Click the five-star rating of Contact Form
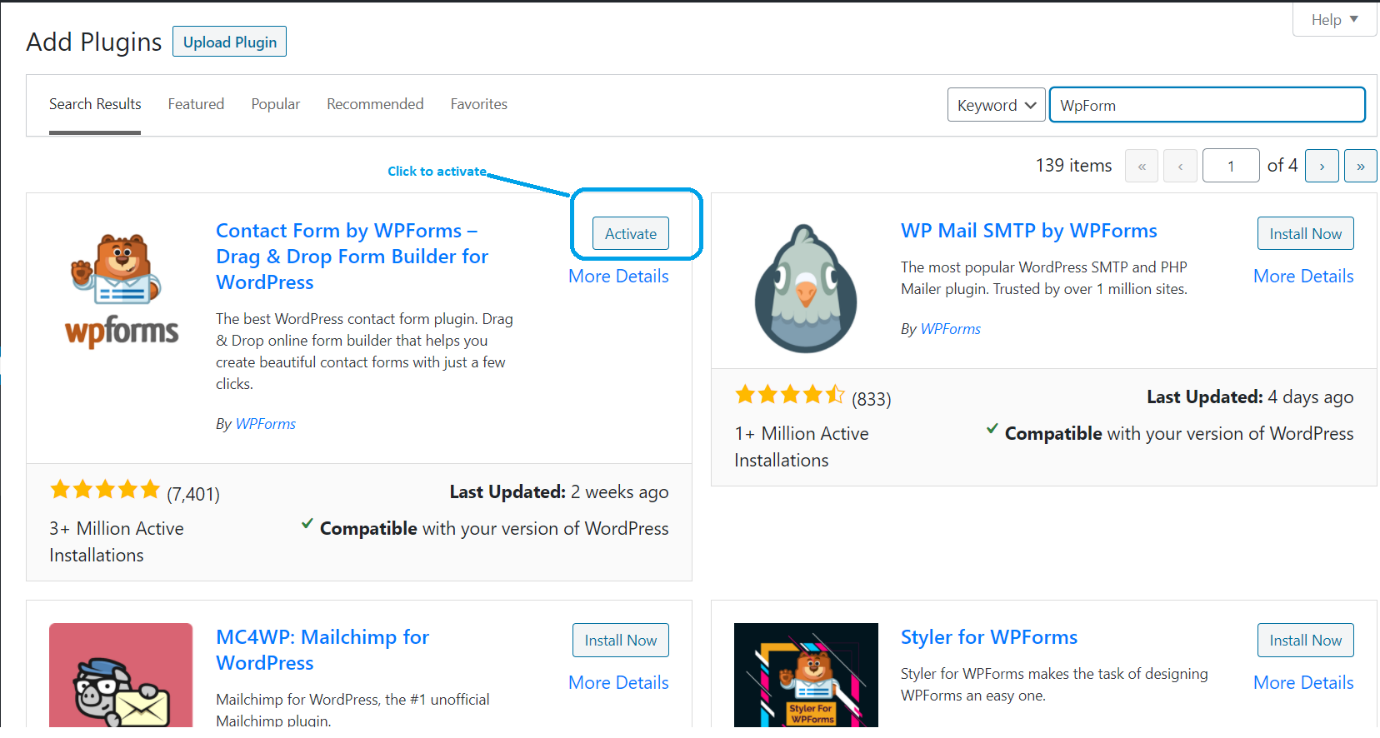The width and height of the screenshot is (1380, 738). click(105, 490)
